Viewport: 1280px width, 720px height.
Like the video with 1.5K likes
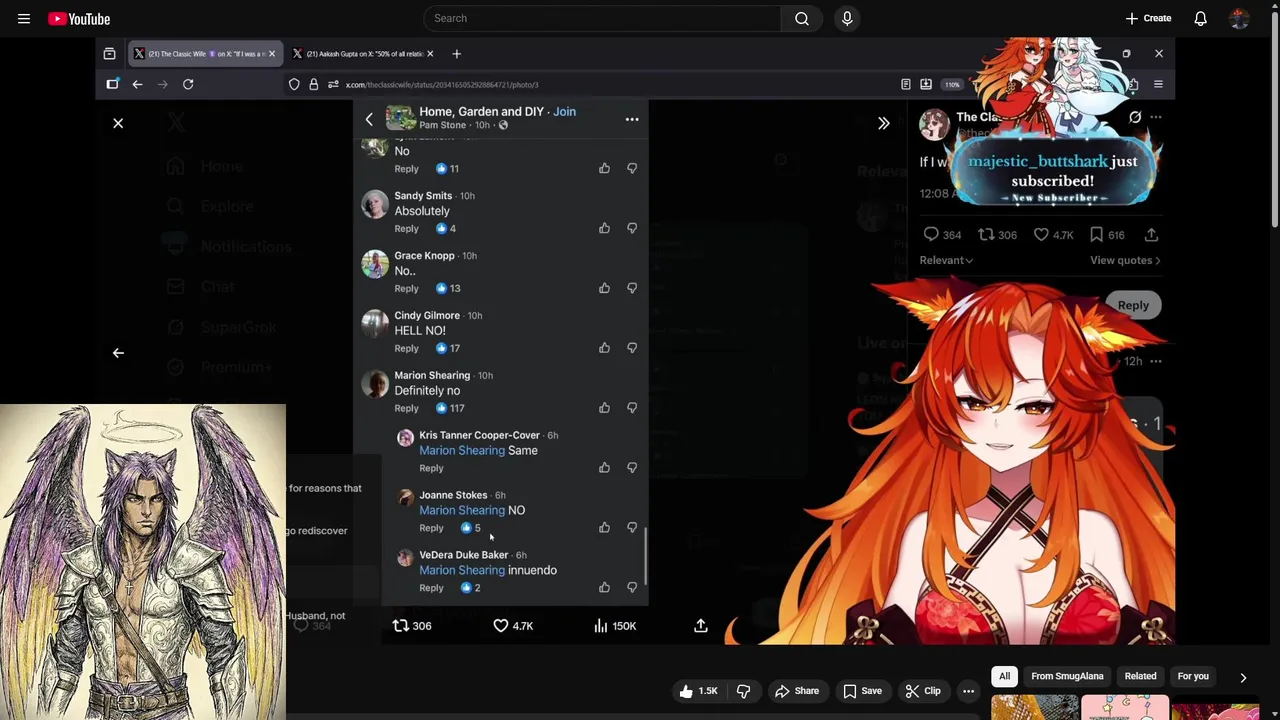(698, 691)
